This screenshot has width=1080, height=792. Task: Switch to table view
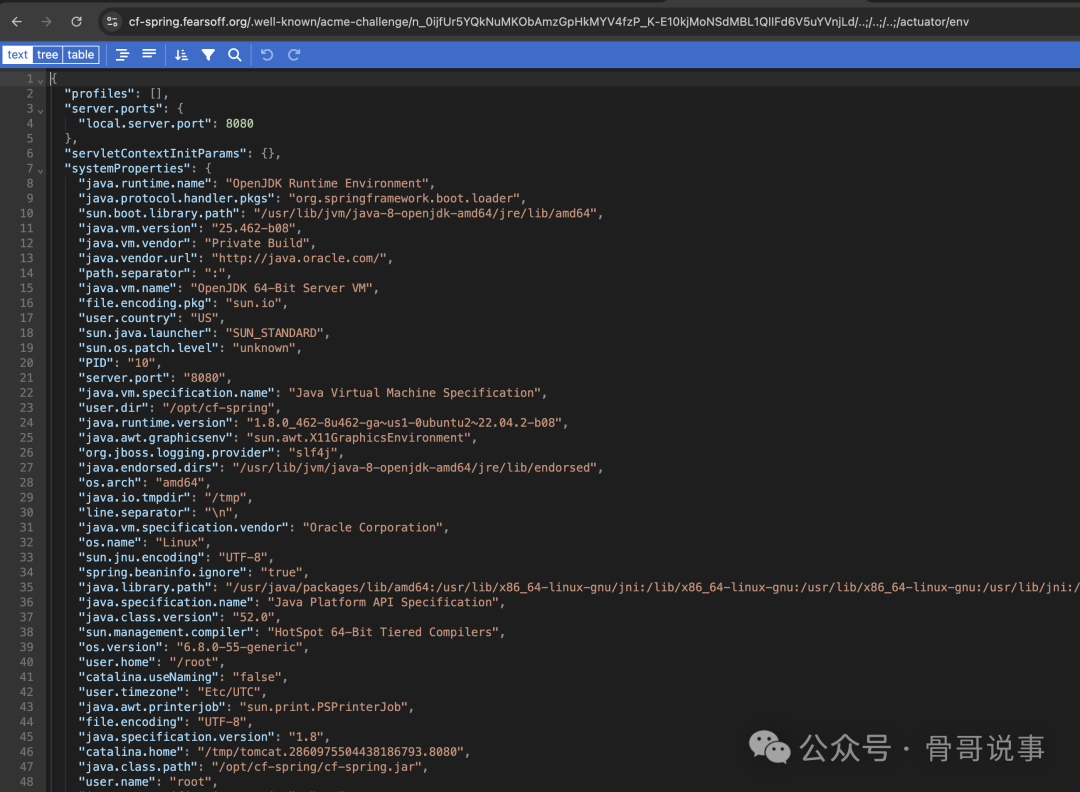point(80,55)
